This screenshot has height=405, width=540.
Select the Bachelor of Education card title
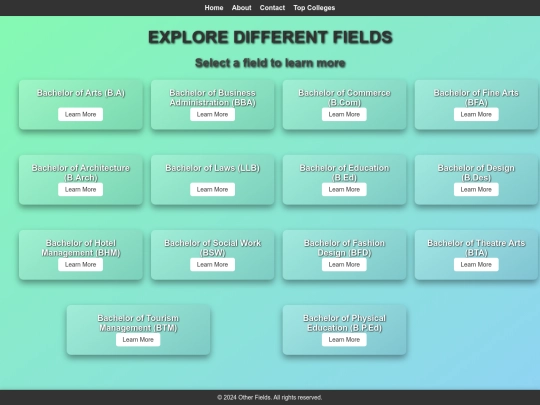tap(344, 173)
